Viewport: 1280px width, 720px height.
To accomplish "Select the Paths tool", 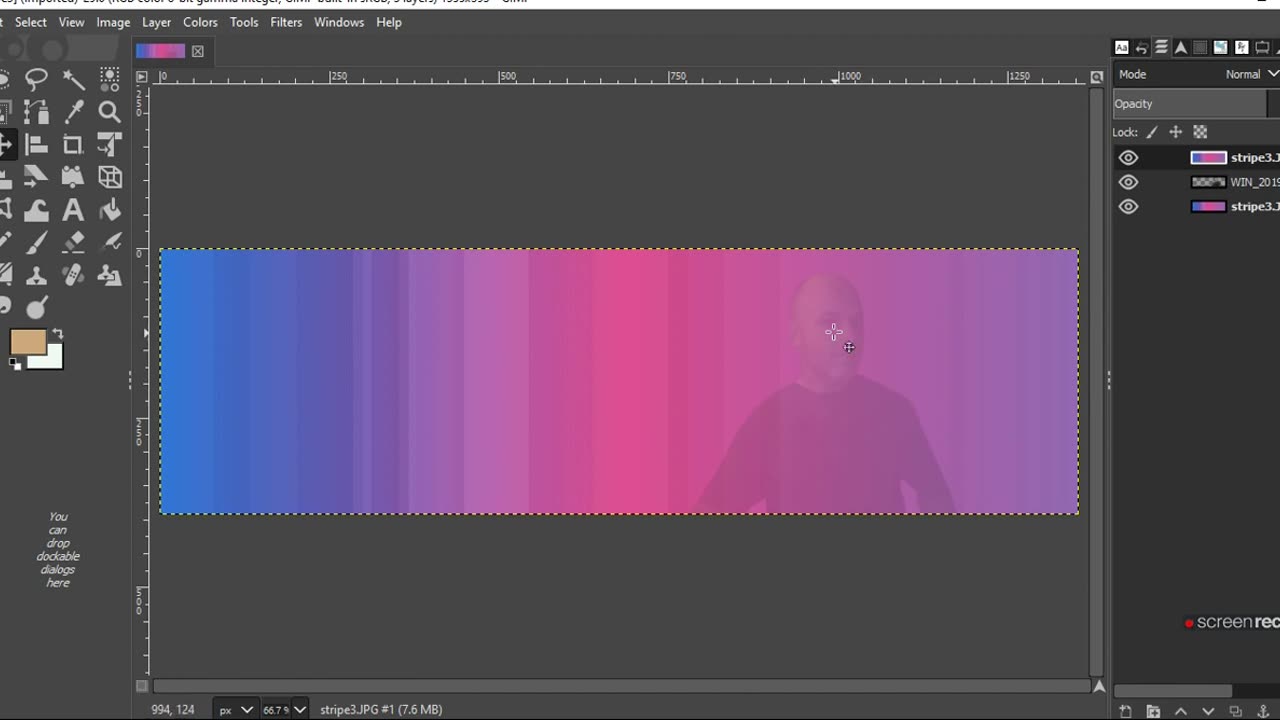I will click(37, 112).
